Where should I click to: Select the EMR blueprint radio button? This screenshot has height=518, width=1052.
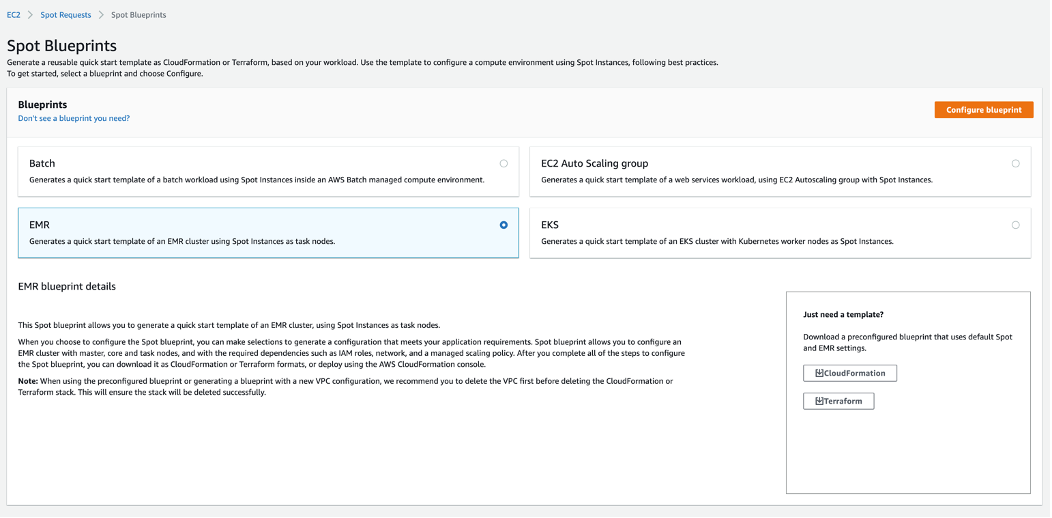(x=504, y=225)
